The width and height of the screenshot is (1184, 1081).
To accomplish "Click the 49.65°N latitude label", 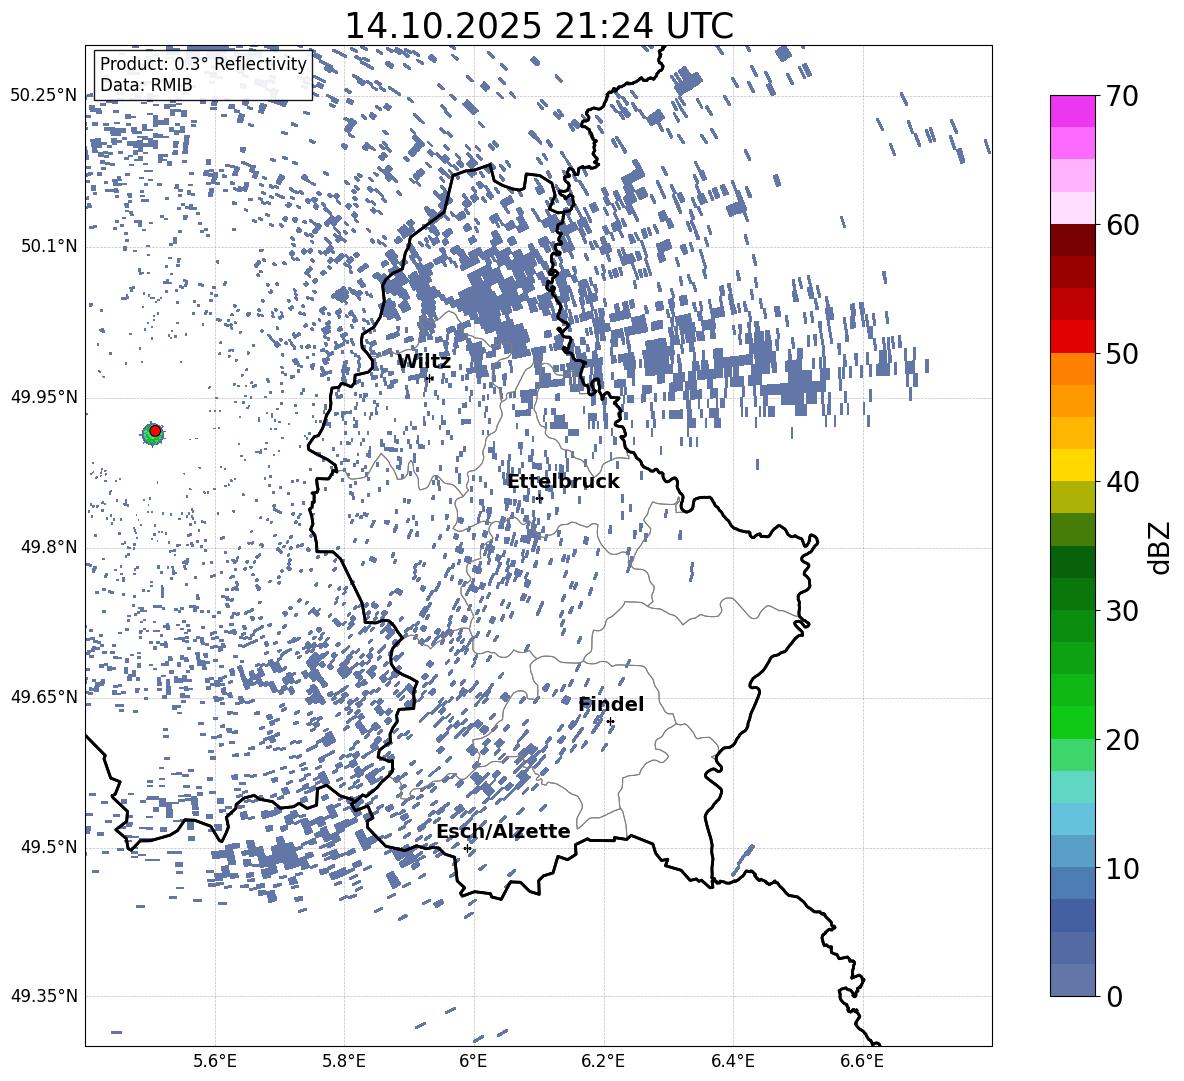I will [44, 697].
